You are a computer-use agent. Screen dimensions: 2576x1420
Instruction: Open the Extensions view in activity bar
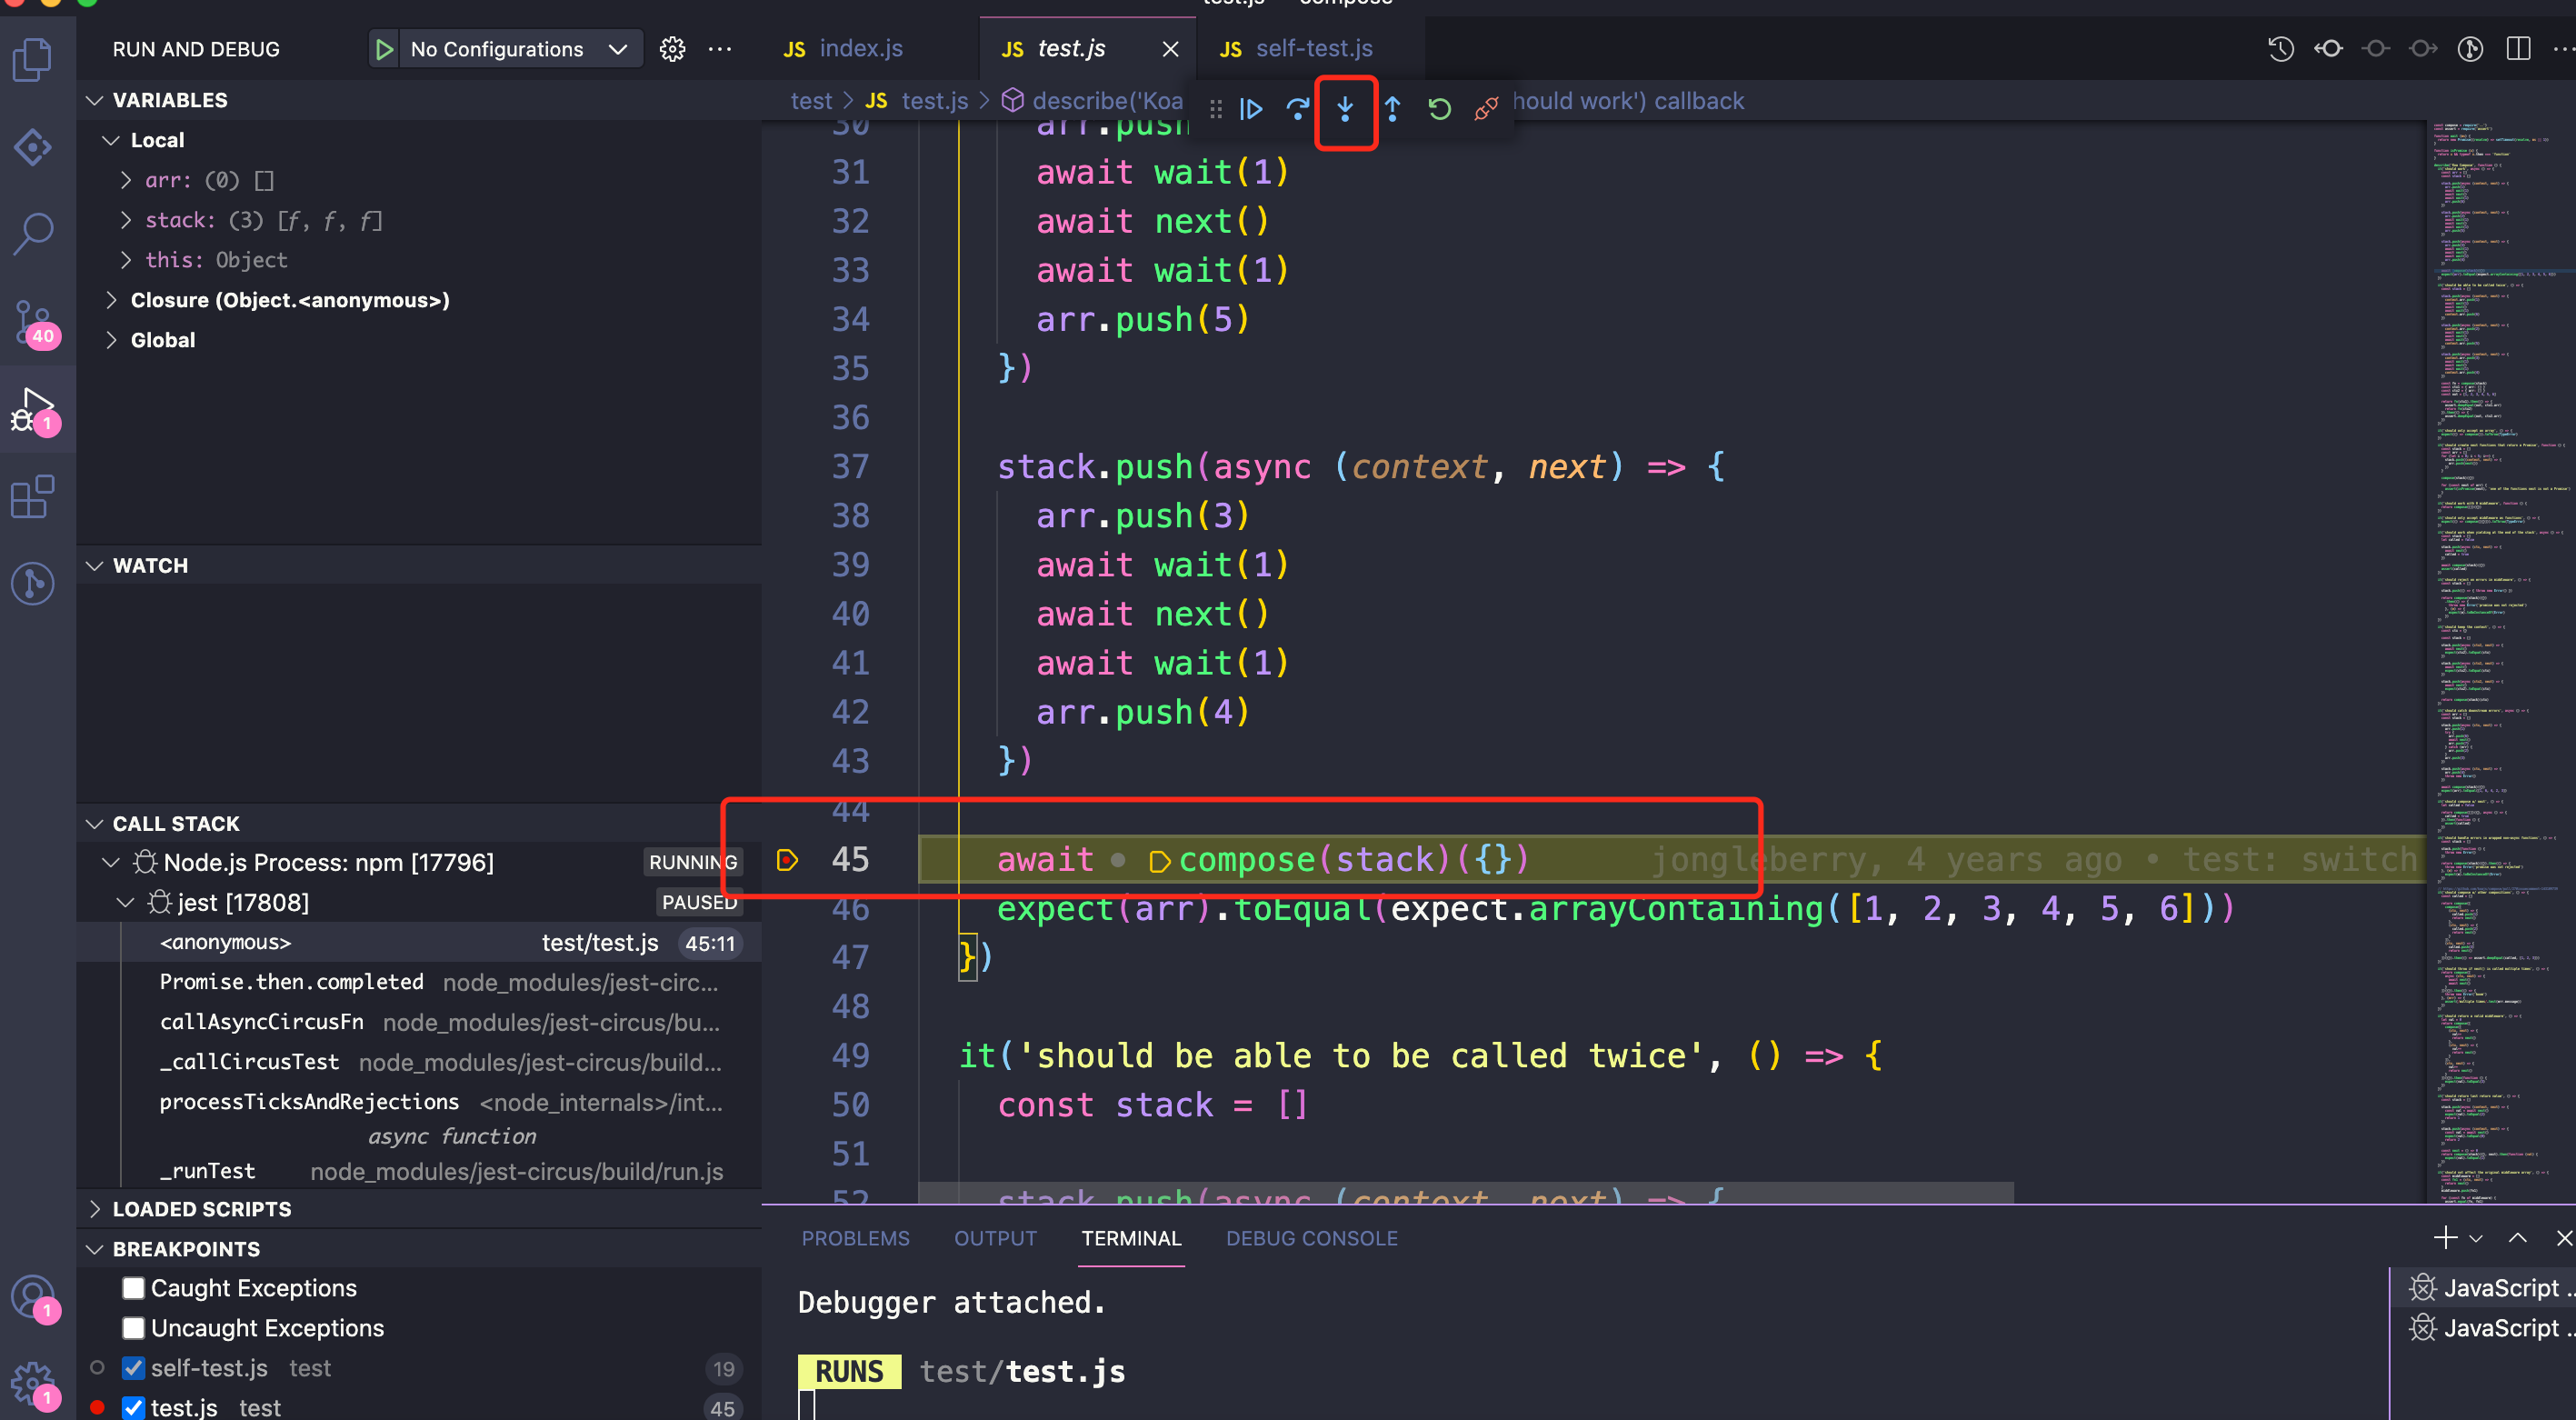[x=34, y=497]
